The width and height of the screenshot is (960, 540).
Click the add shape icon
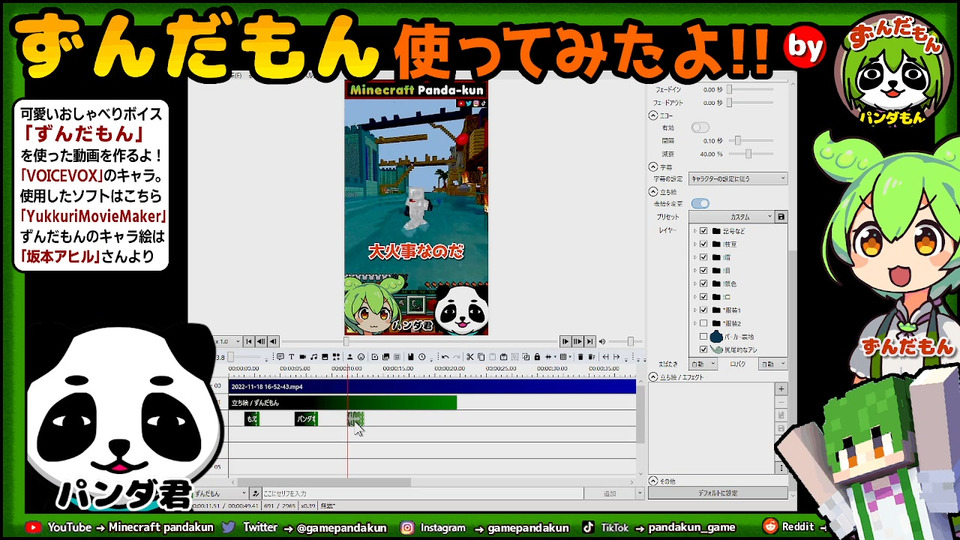pos(336,356)
